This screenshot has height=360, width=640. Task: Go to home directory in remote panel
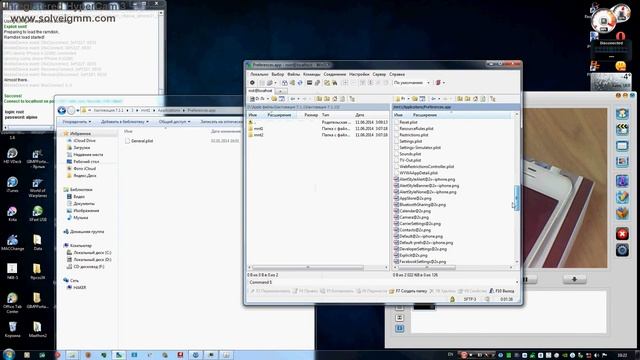(476, 99)
